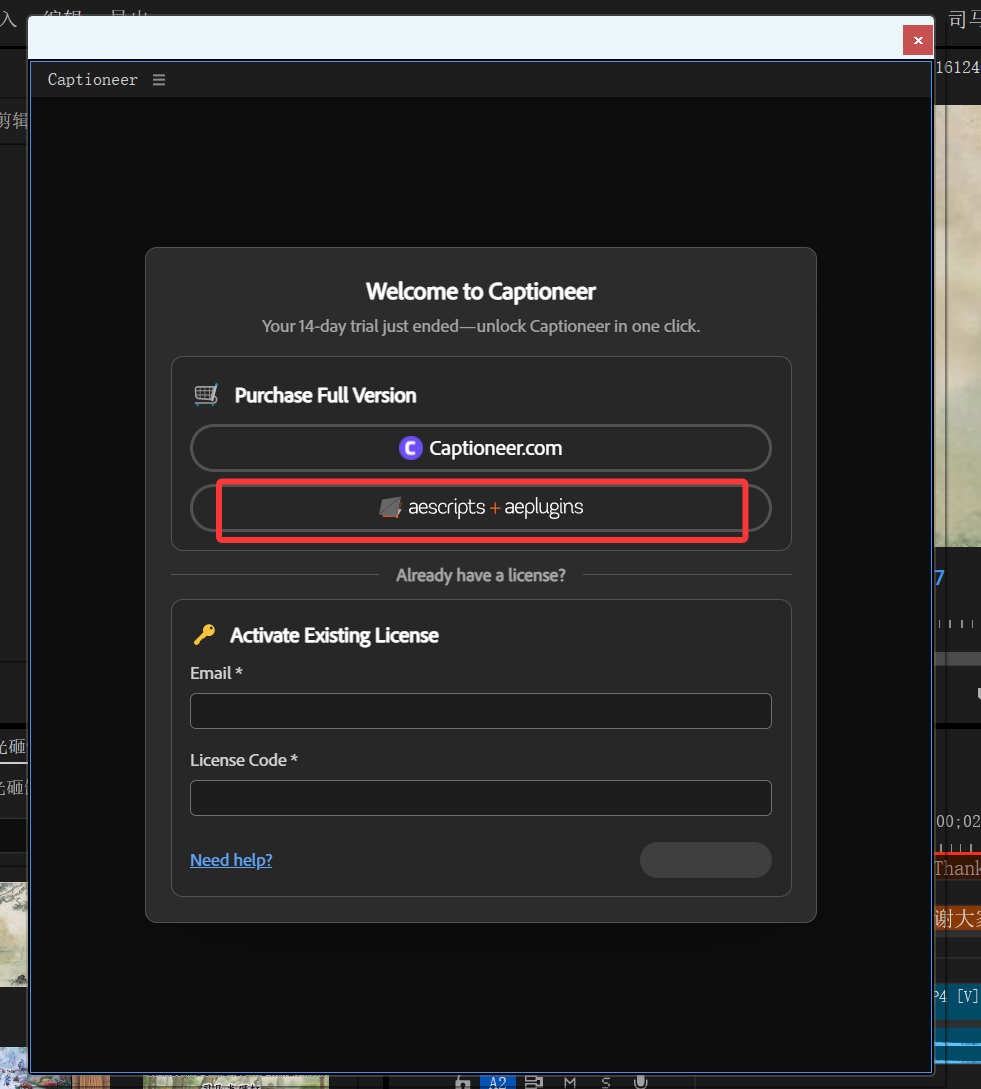Open the Captioneer panel hamburger menu

(159, 80)
